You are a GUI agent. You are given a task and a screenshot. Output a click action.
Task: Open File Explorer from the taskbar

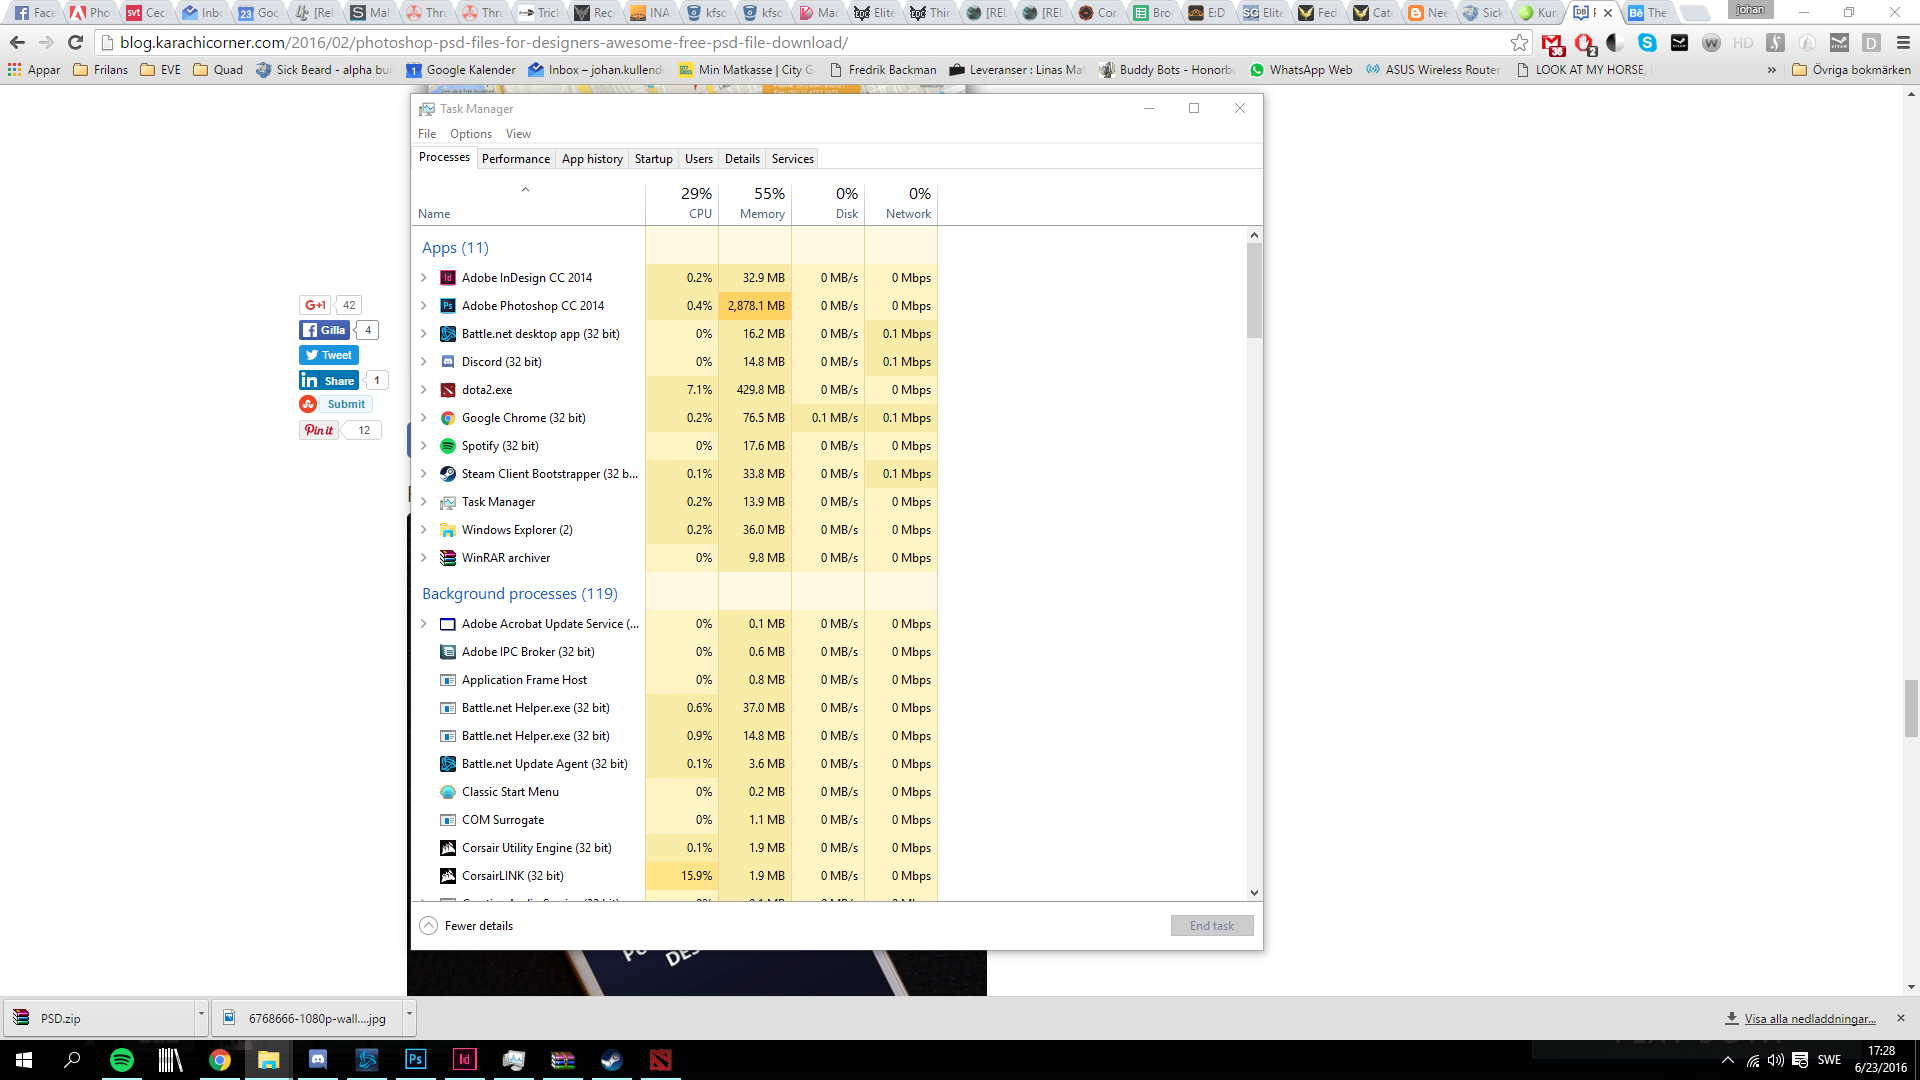268,1060
